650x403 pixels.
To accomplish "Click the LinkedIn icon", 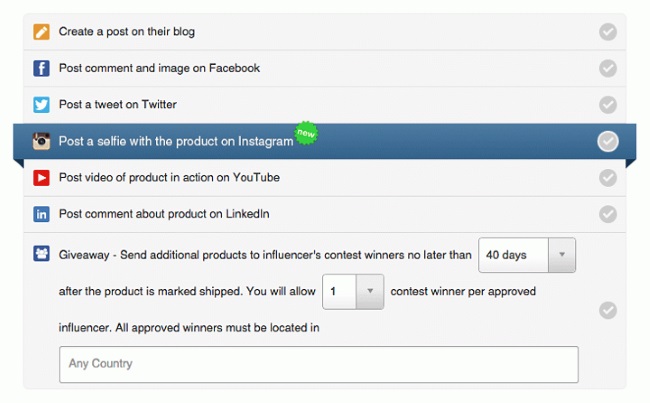I will pos(41,214).
